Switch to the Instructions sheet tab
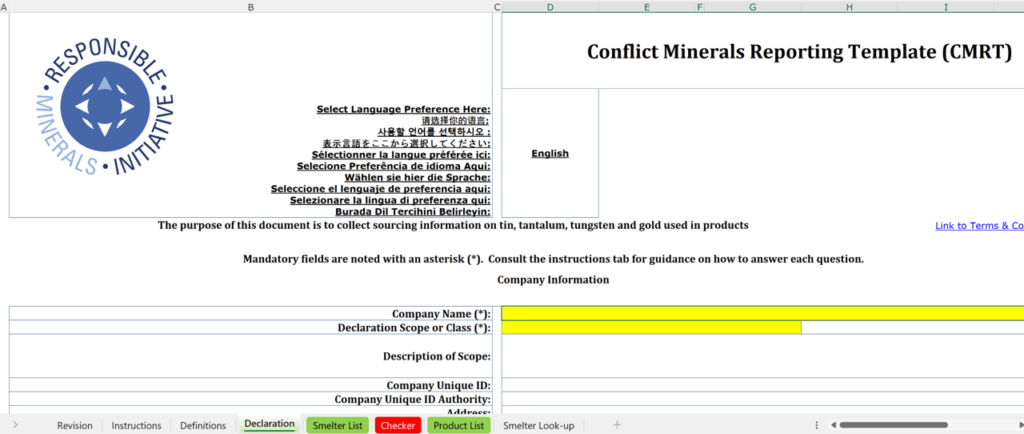The width and height of the screenshot is (1024, 434). (136, 426)
